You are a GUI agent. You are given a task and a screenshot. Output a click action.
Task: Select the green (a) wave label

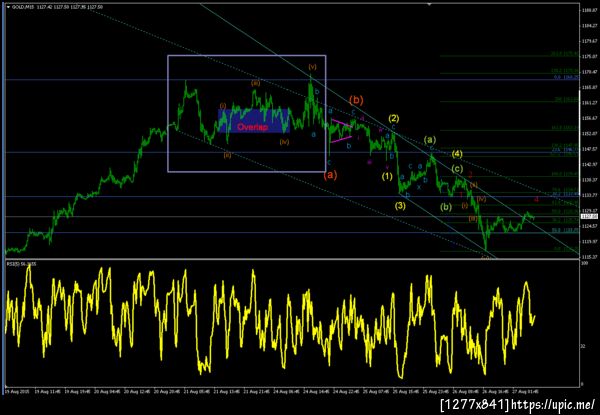tap(430, 140)
